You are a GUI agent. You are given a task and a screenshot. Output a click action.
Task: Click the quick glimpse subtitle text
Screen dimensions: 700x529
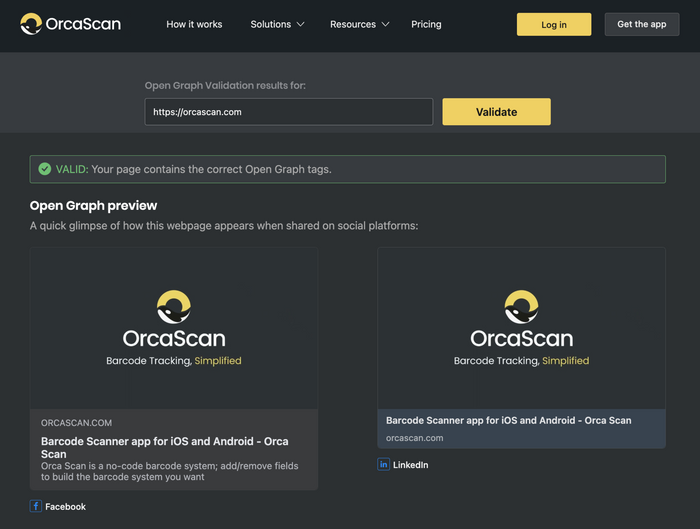click(224, 225)
